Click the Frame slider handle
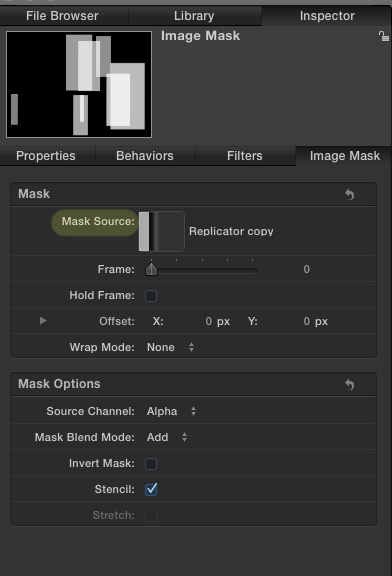Image resolution: width=392 pixels, height=576 pixels. click(151, 269)
